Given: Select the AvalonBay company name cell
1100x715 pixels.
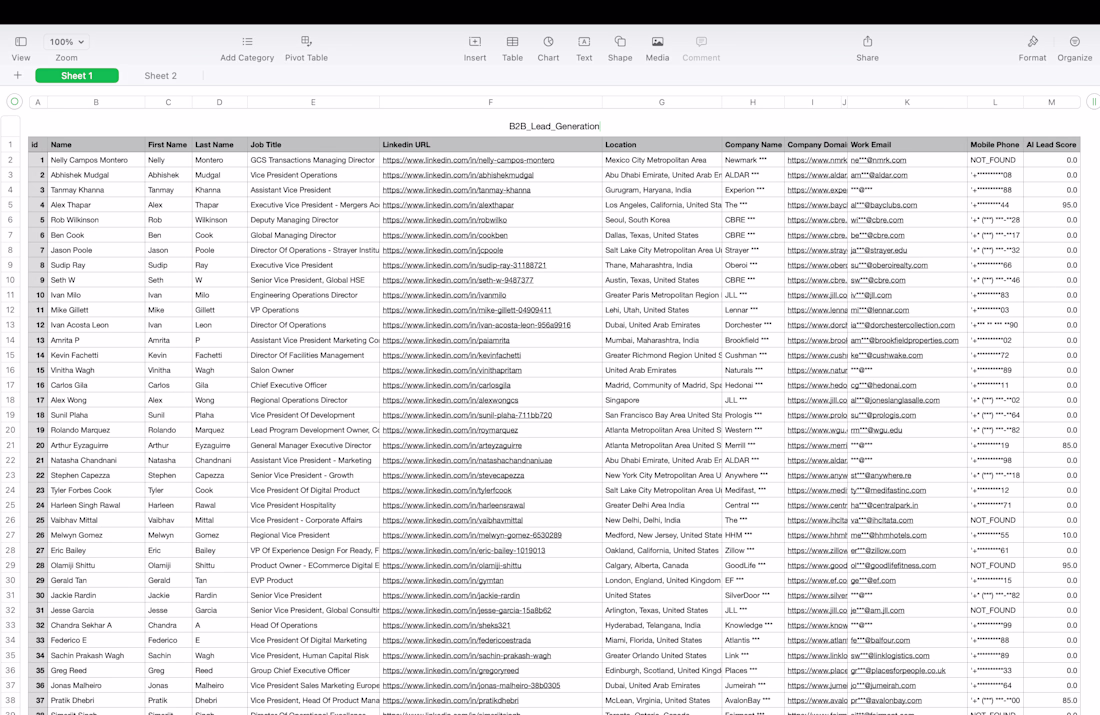Looking at the screenshot, I should [x=753, y=700].
